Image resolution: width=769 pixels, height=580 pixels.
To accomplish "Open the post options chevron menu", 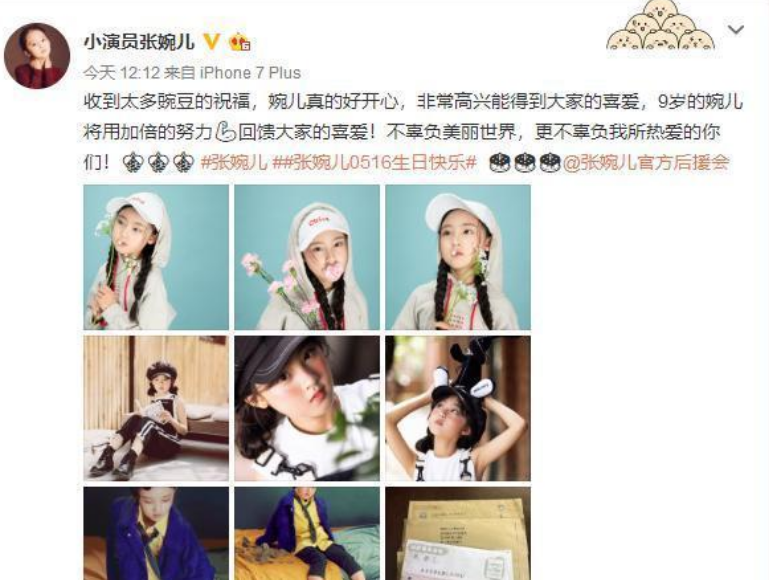I will pyautogui.click(x=736, y=30).
